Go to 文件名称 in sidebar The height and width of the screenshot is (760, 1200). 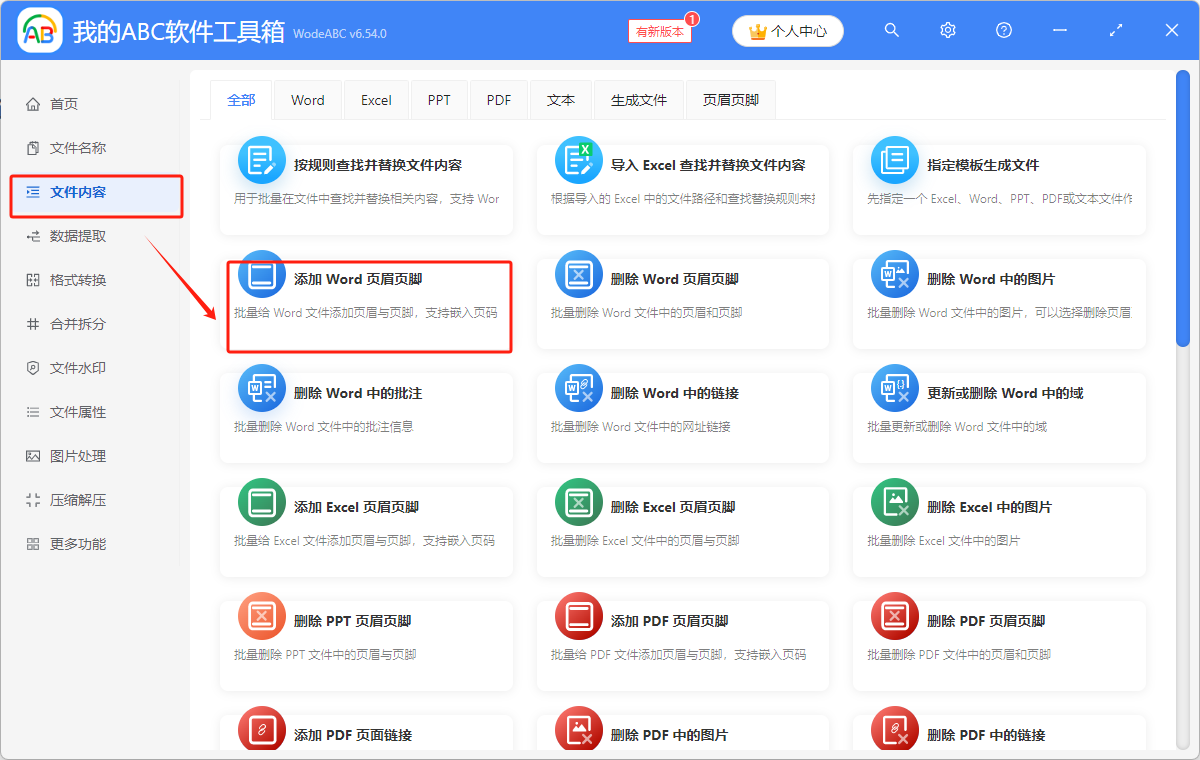tap(78, 148)
